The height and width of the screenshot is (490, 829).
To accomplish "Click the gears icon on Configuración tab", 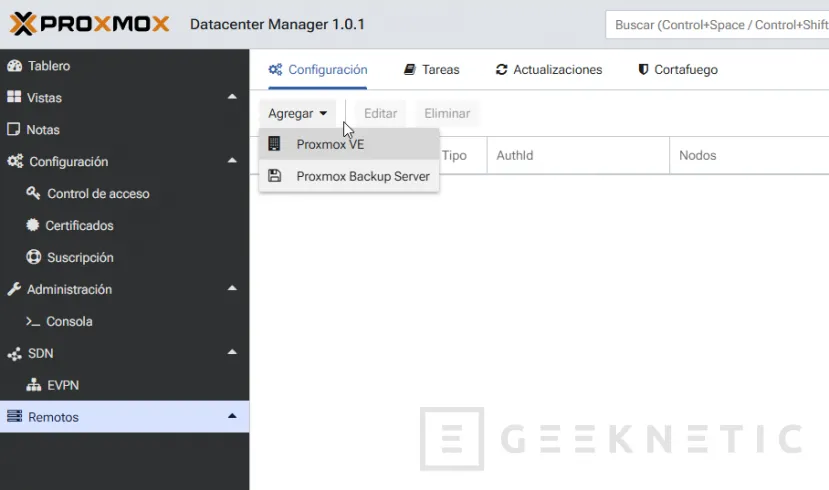I will pos(275,69).
